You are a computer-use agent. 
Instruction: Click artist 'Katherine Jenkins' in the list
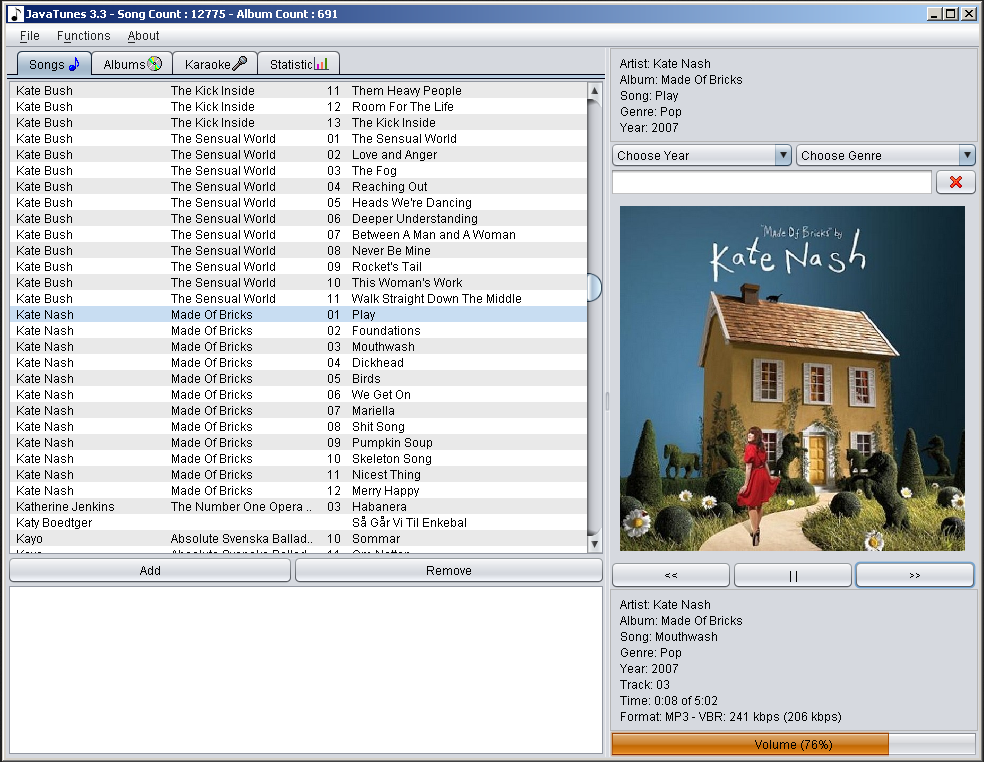65,507
